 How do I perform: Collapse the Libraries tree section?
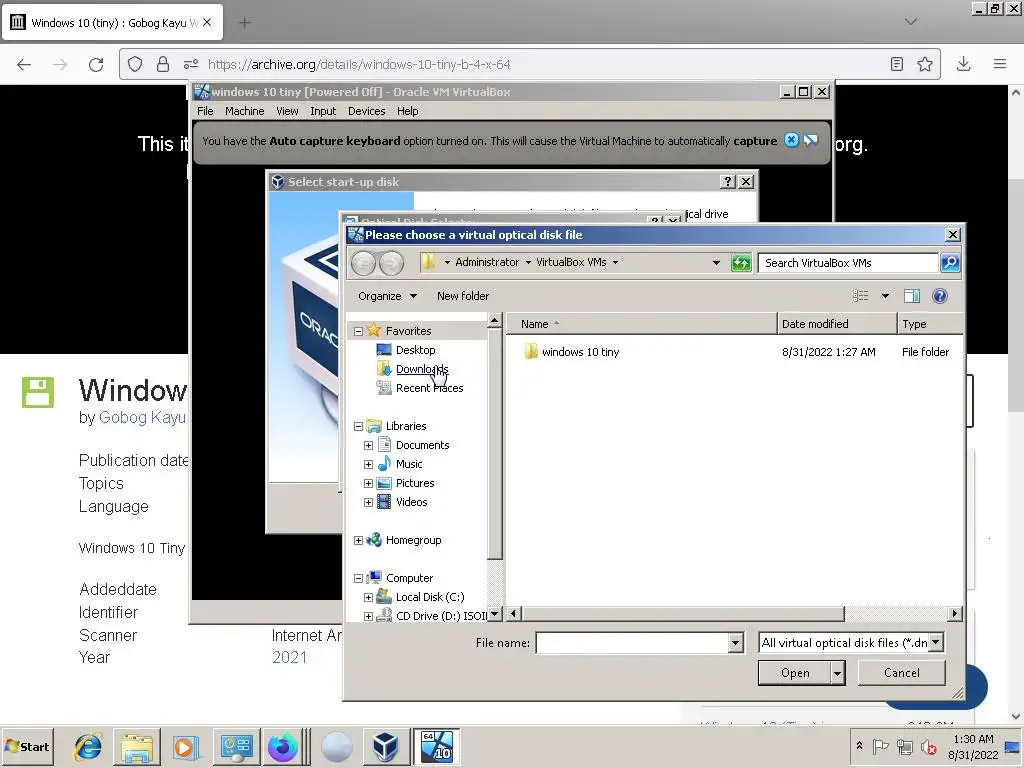click(359, 426)
